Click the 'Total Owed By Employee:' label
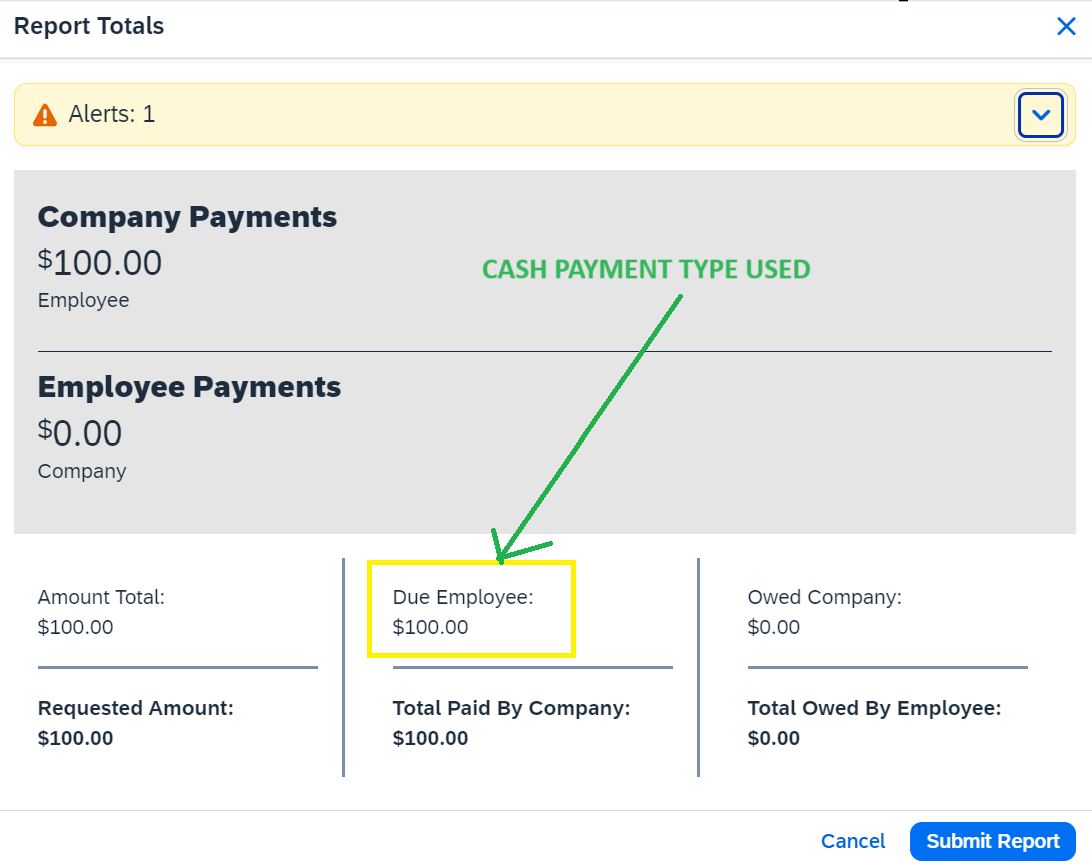 point(875,708)
